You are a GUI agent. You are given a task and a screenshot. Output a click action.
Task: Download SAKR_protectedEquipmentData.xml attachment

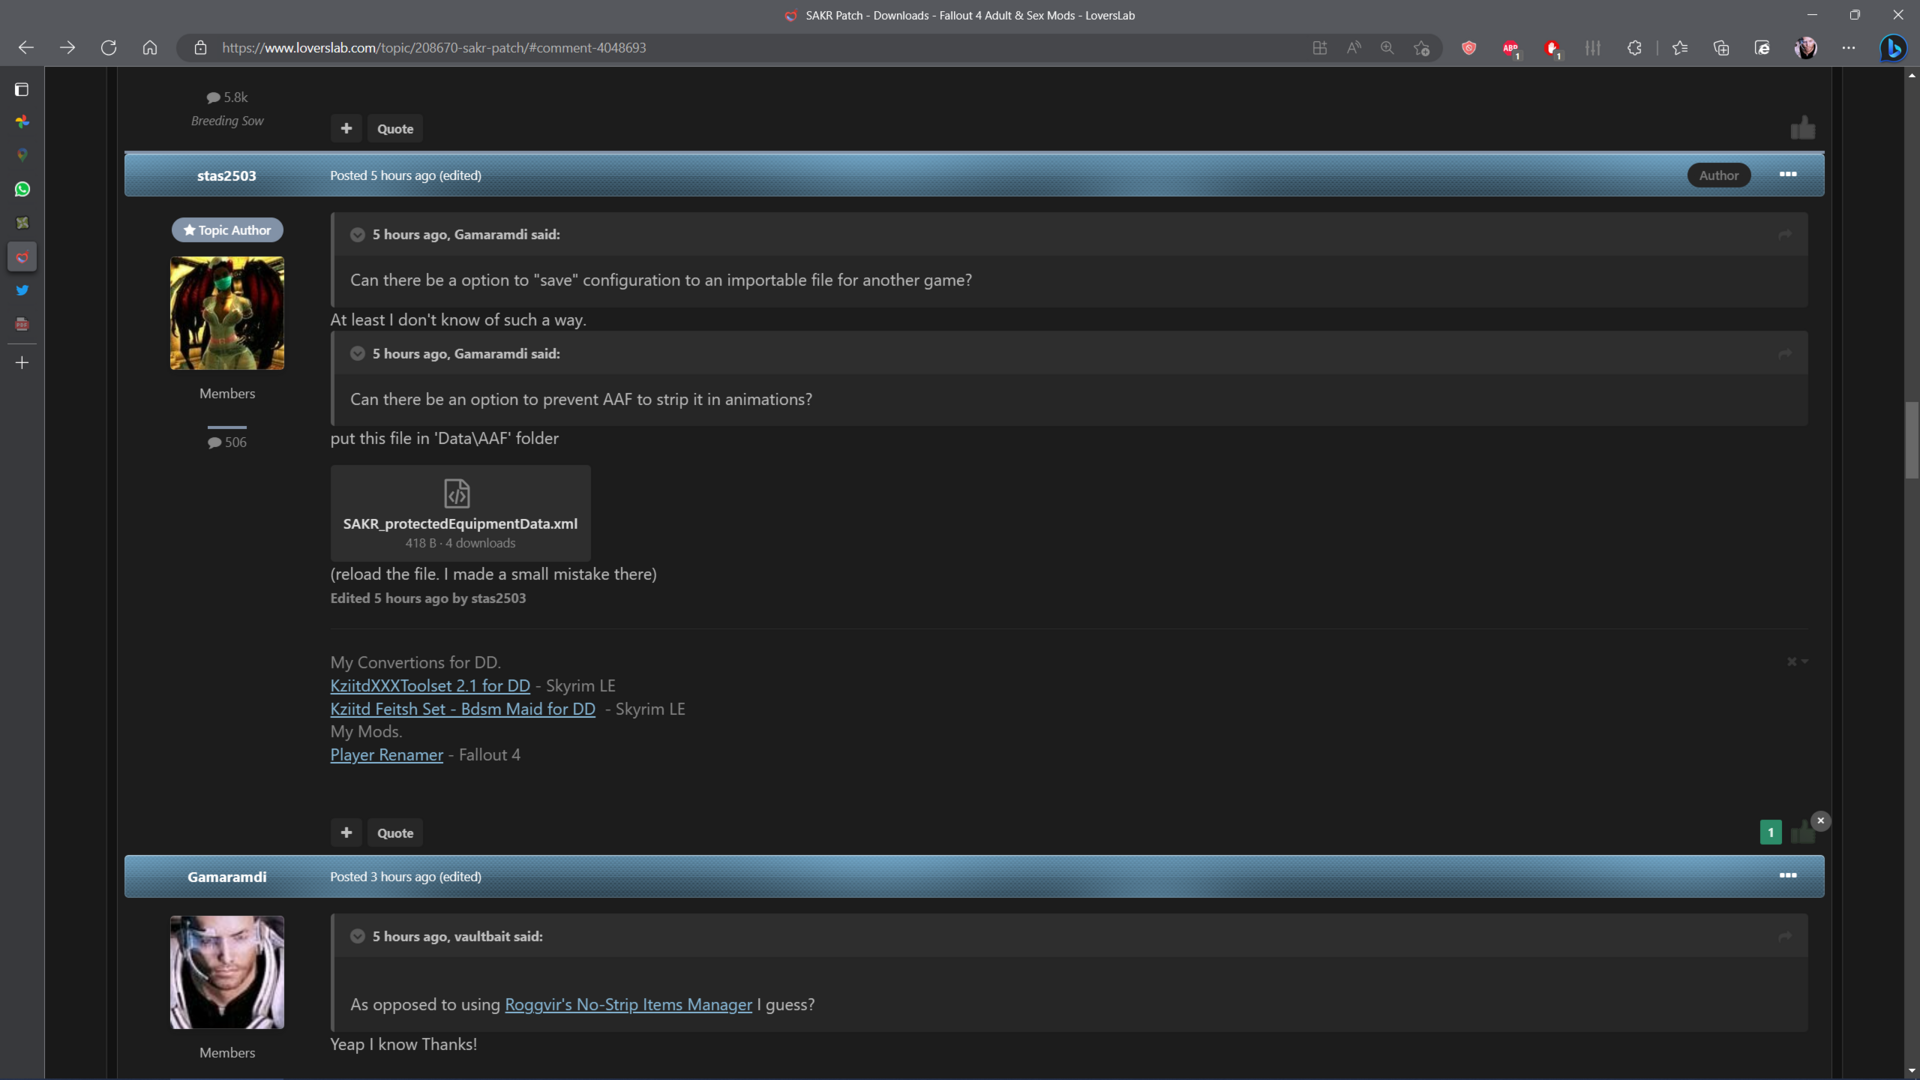460,513
